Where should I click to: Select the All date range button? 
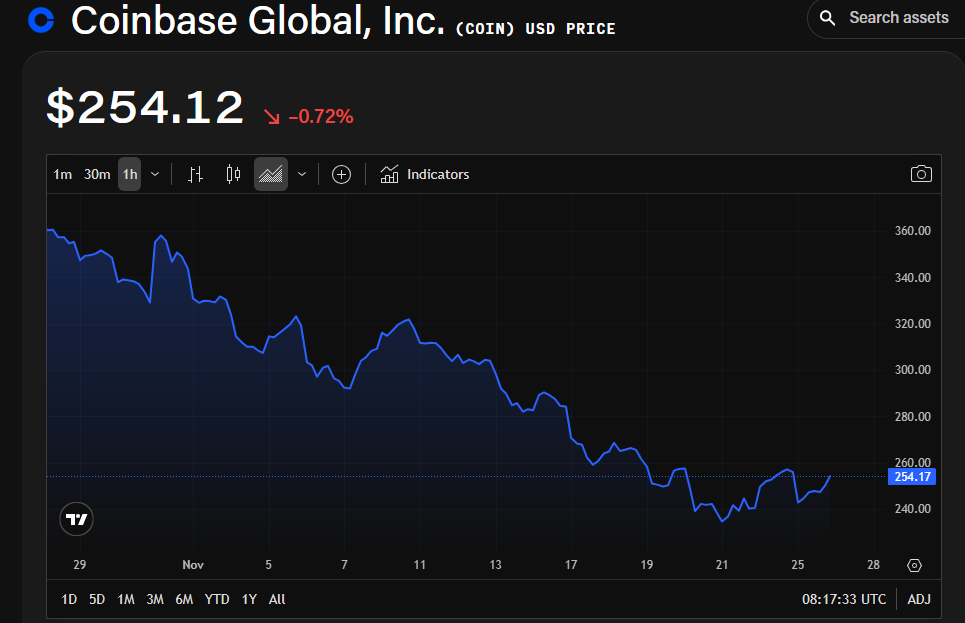tap(277, 600)
